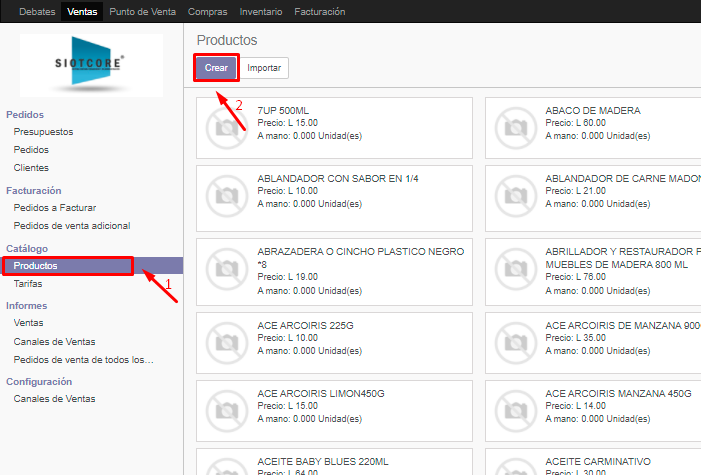This screenshot has height=475, width=701.
Task: Open the Facturación top menu
Action: pos(320,12)
